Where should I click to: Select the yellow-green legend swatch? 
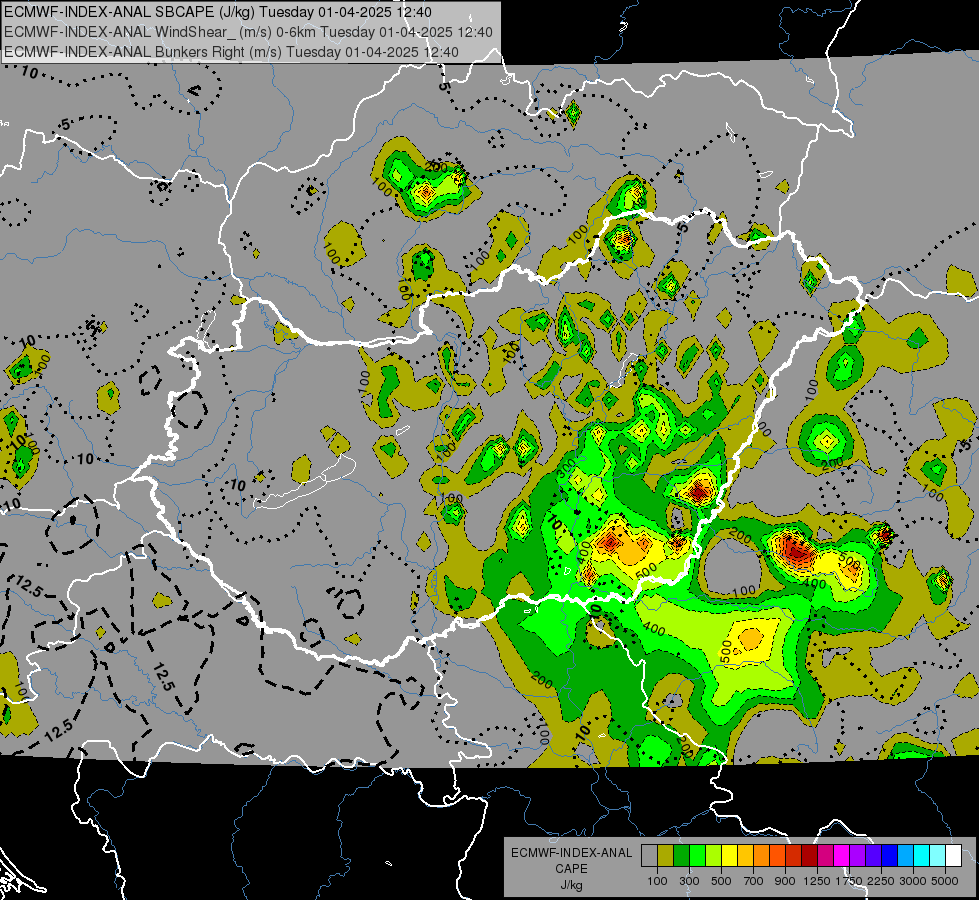tap(714, 856)
